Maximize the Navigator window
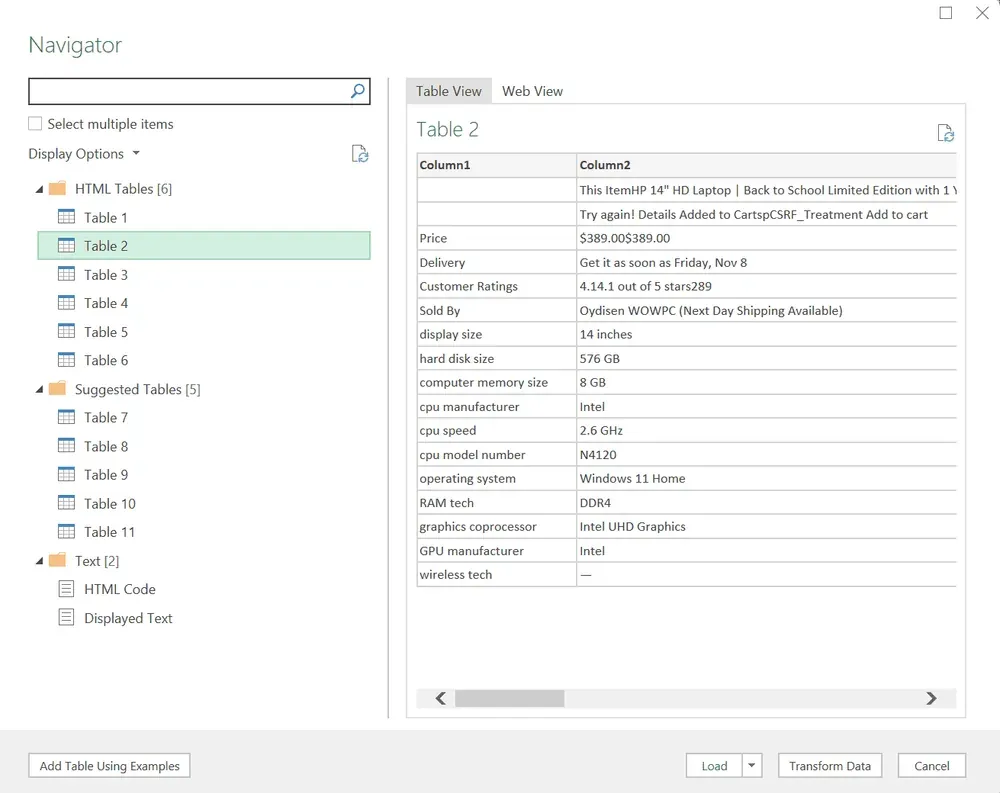 tap(946, 13)
